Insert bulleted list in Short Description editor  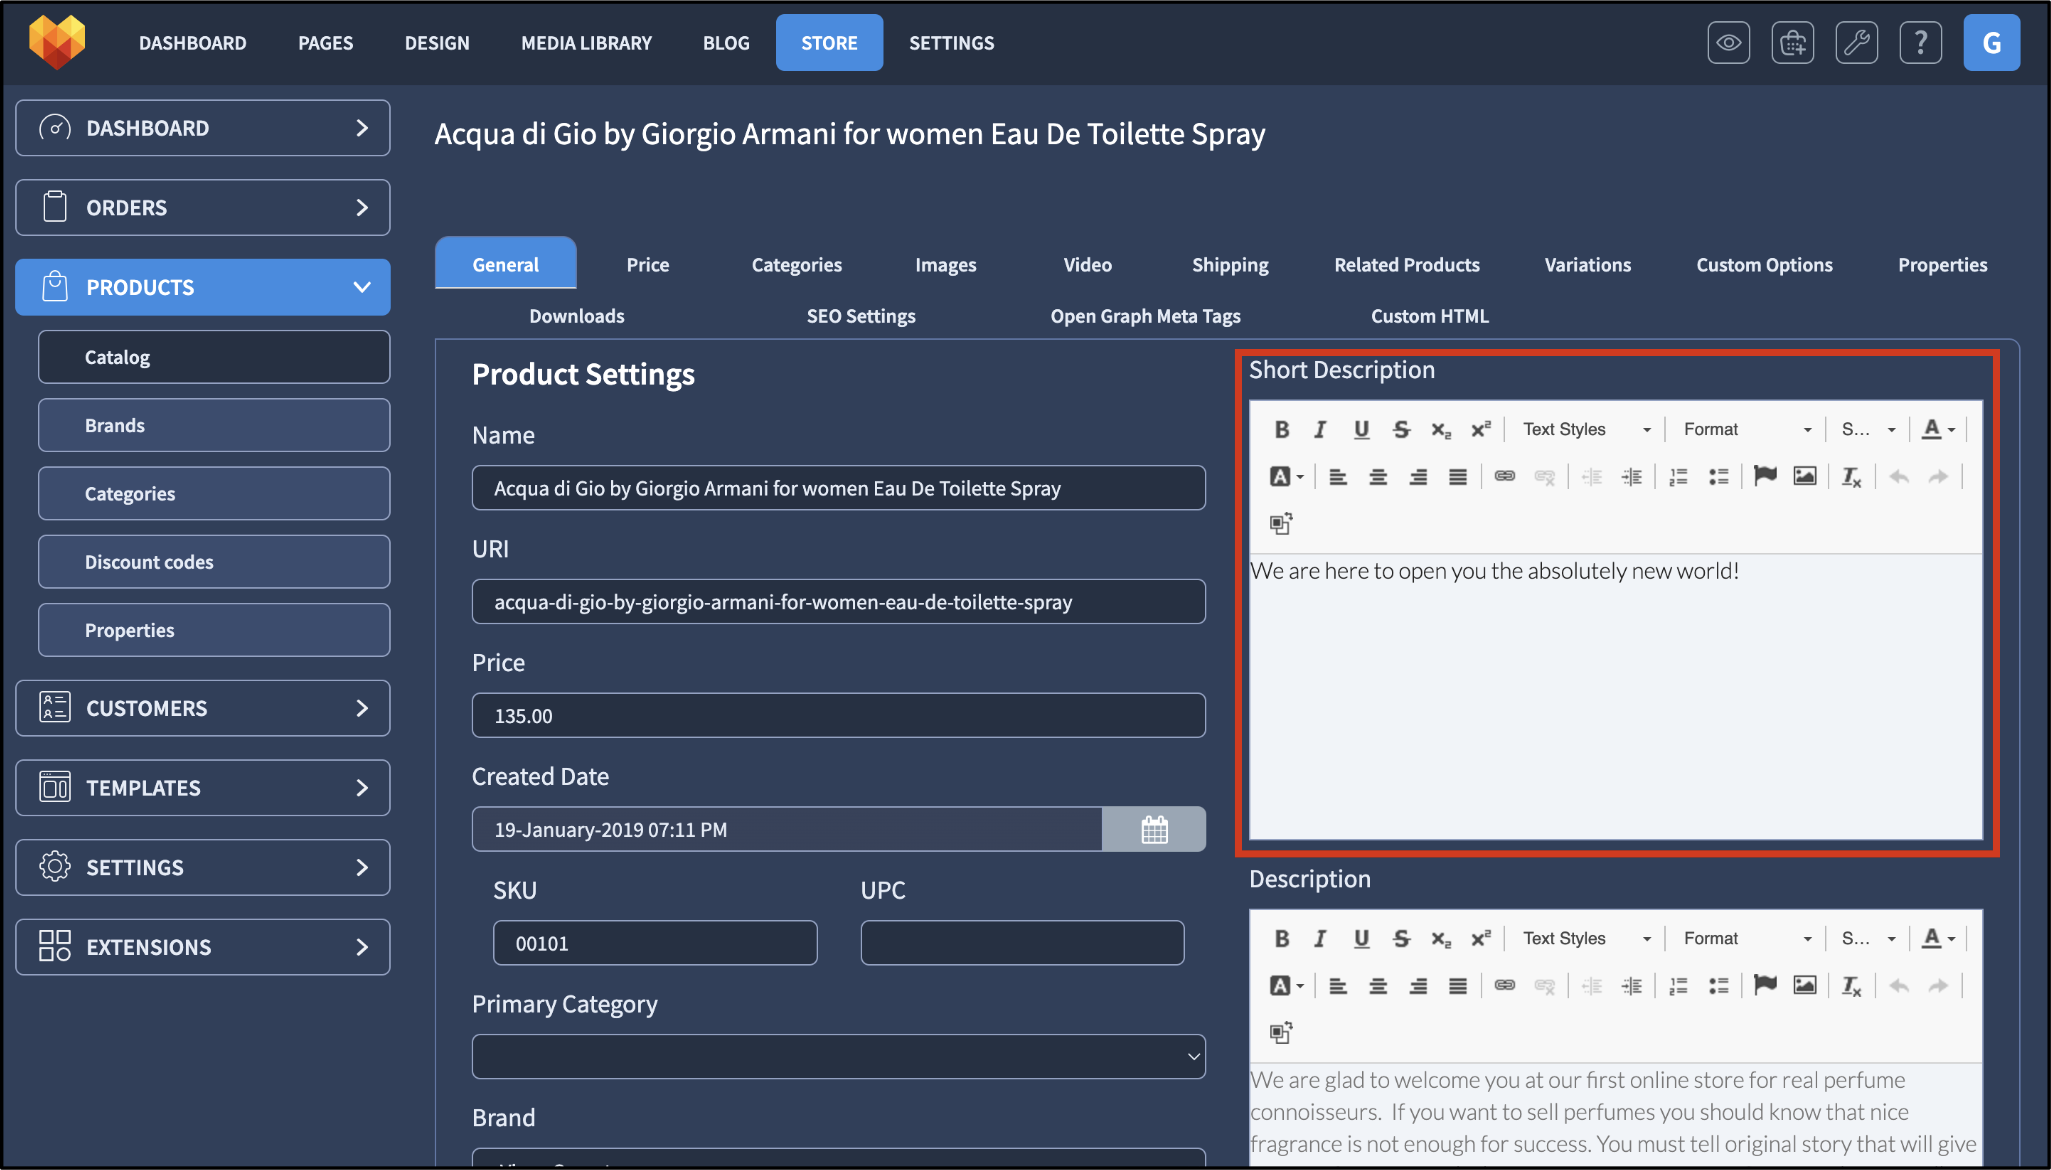(x=1718, y=477)
